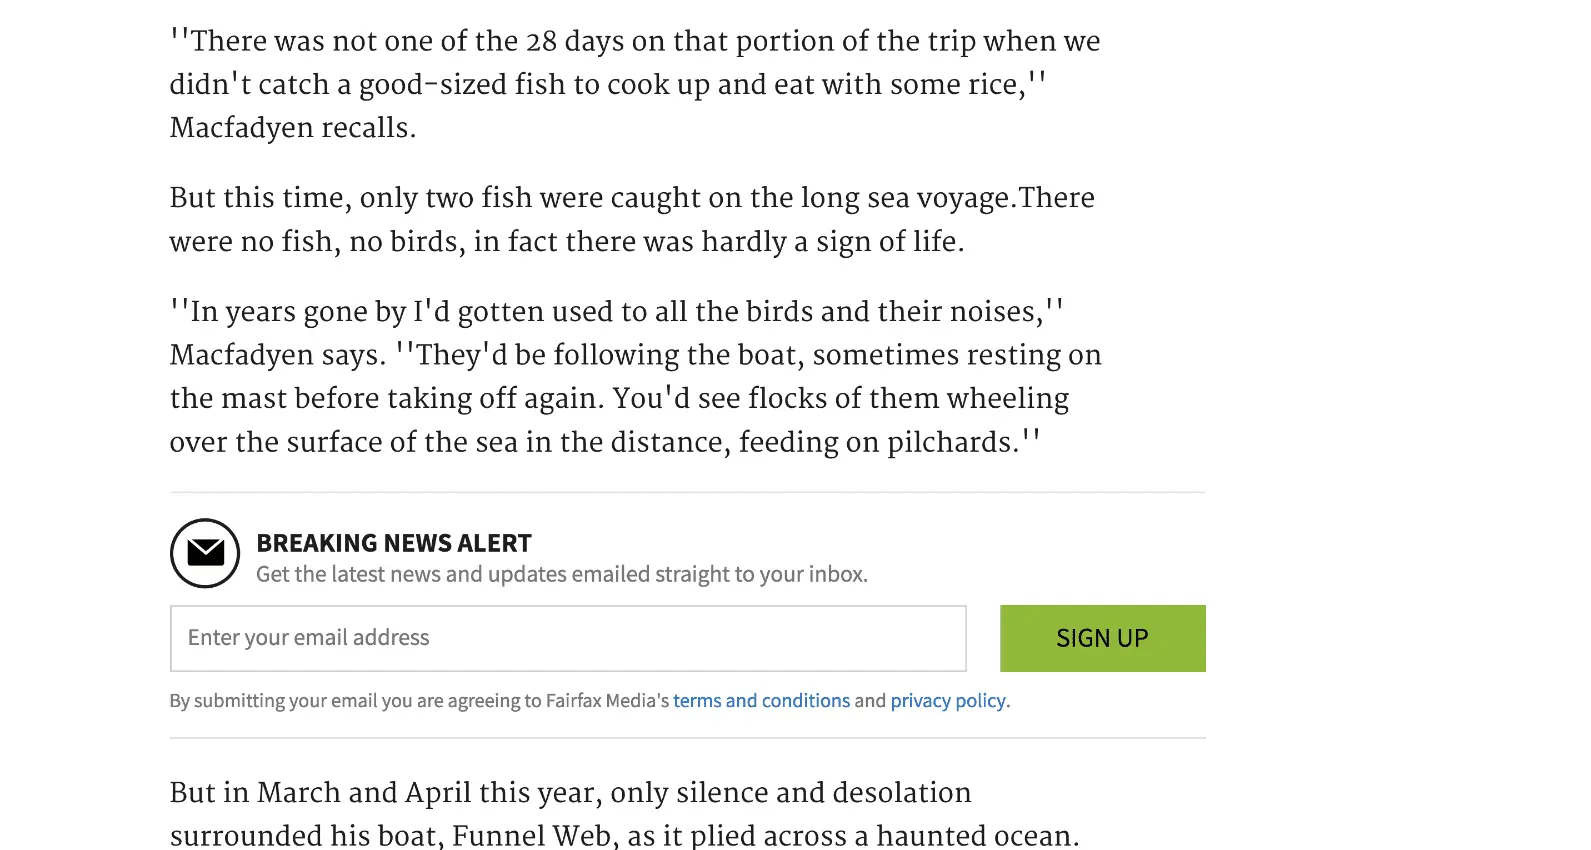Click the words 'Macfadyen recalls.'
Viewport: 1591px width, 850px height.
[293, 128]
